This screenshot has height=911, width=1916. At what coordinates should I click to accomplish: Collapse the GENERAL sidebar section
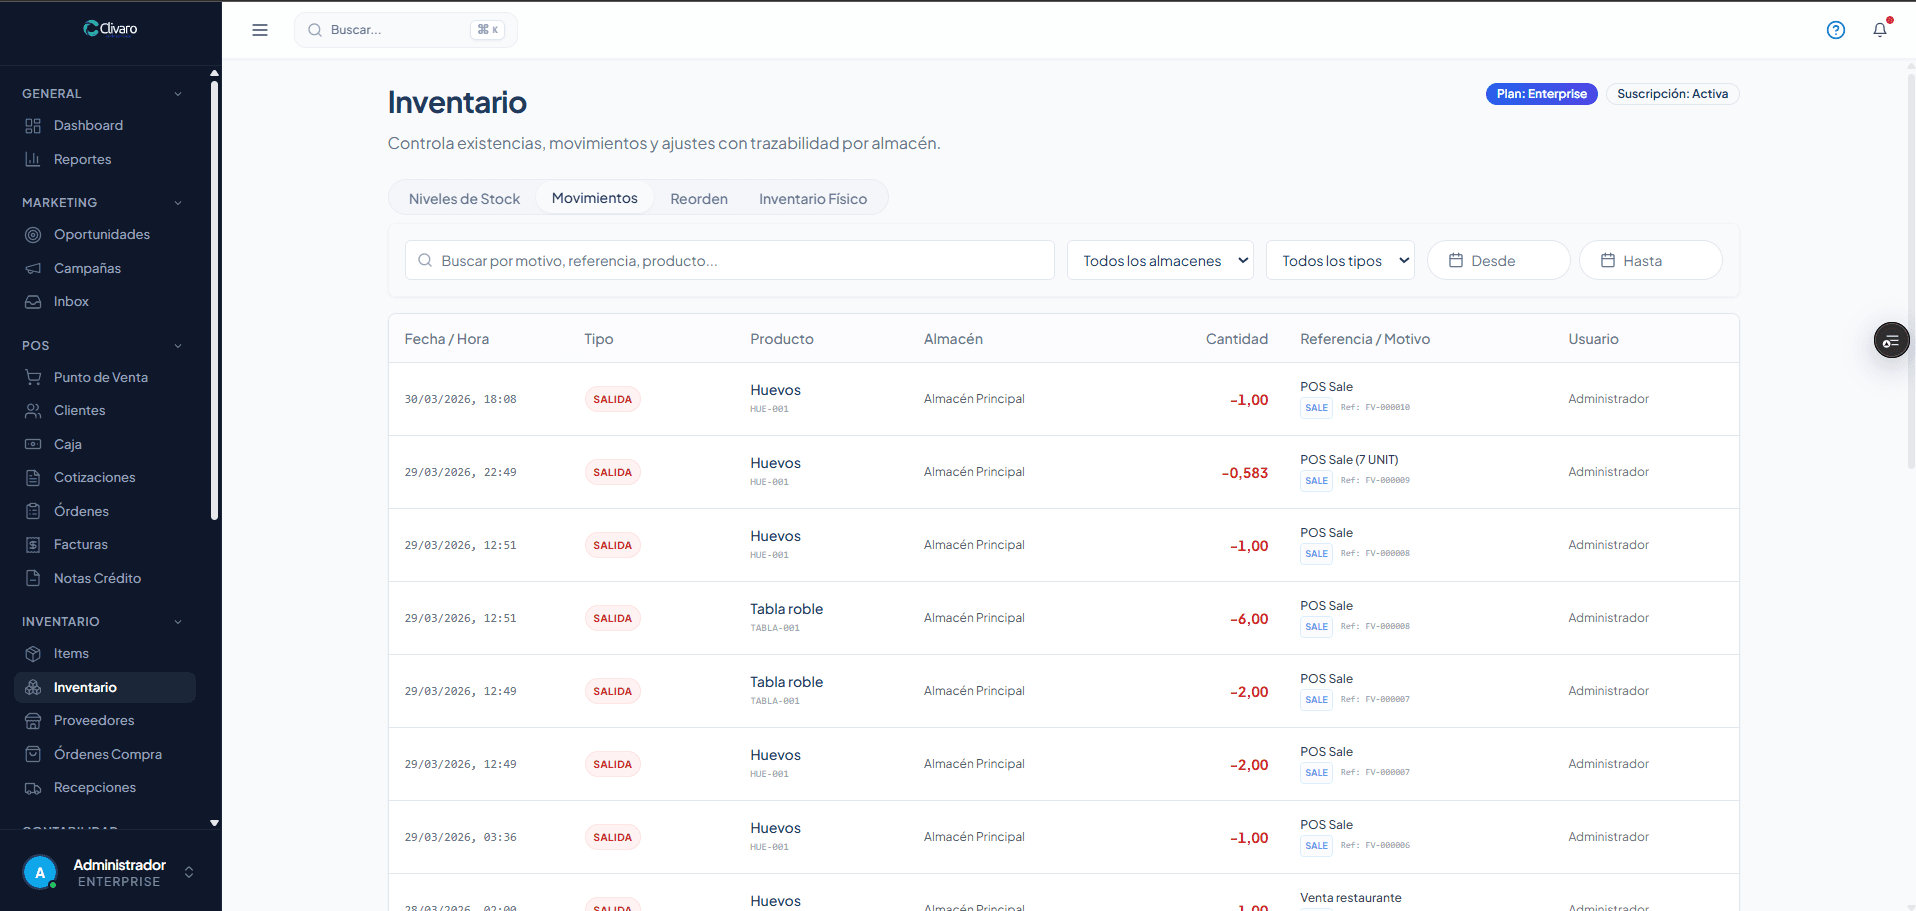[178, 94]
